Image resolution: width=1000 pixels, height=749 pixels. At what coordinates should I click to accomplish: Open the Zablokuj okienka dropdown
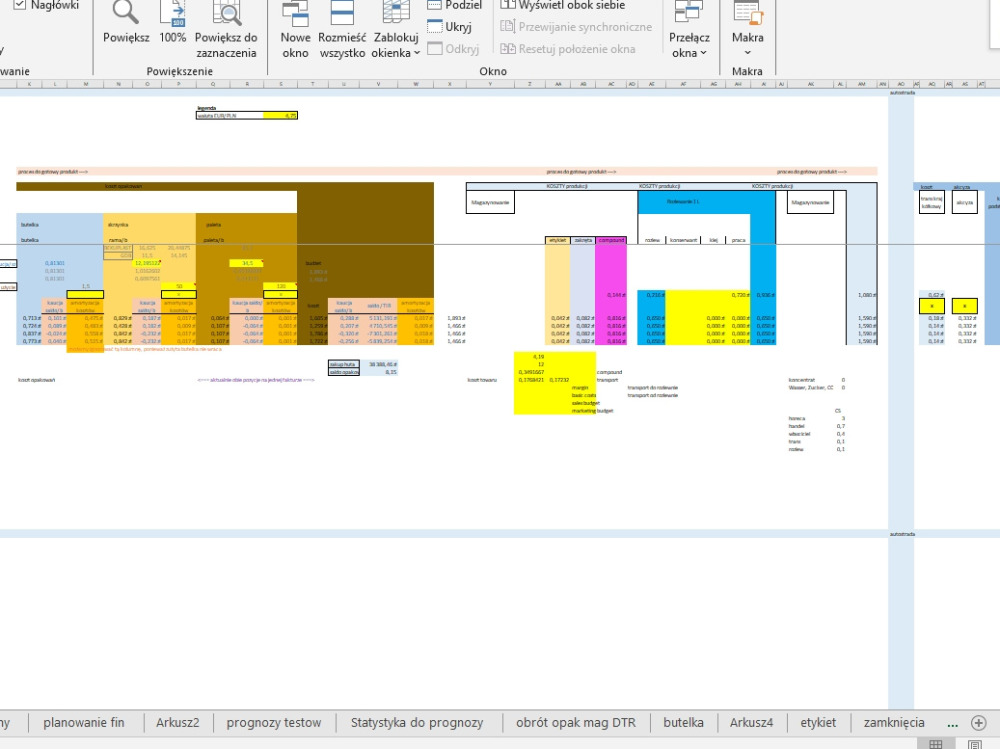pos(395,31)
